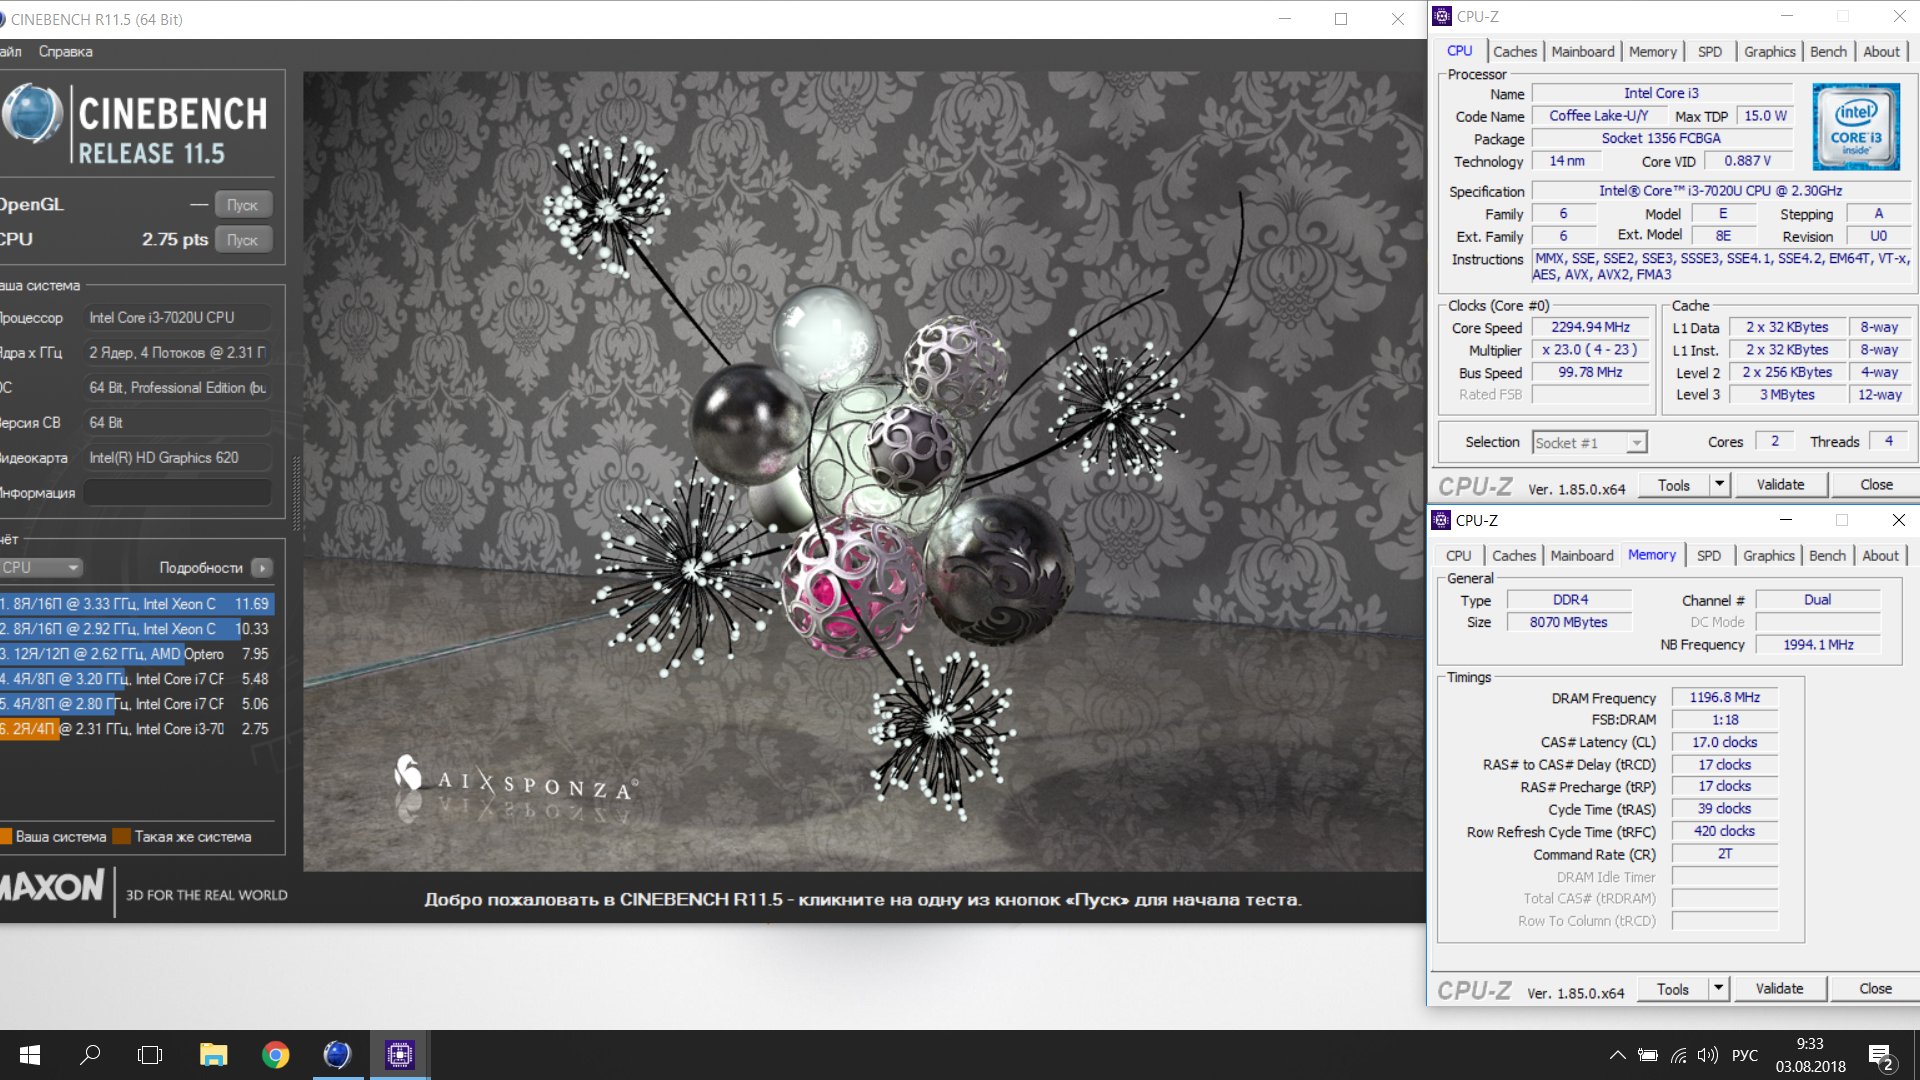Open volume speaker tray icon
Screen dimensions: 1920x1080
1708,1055
